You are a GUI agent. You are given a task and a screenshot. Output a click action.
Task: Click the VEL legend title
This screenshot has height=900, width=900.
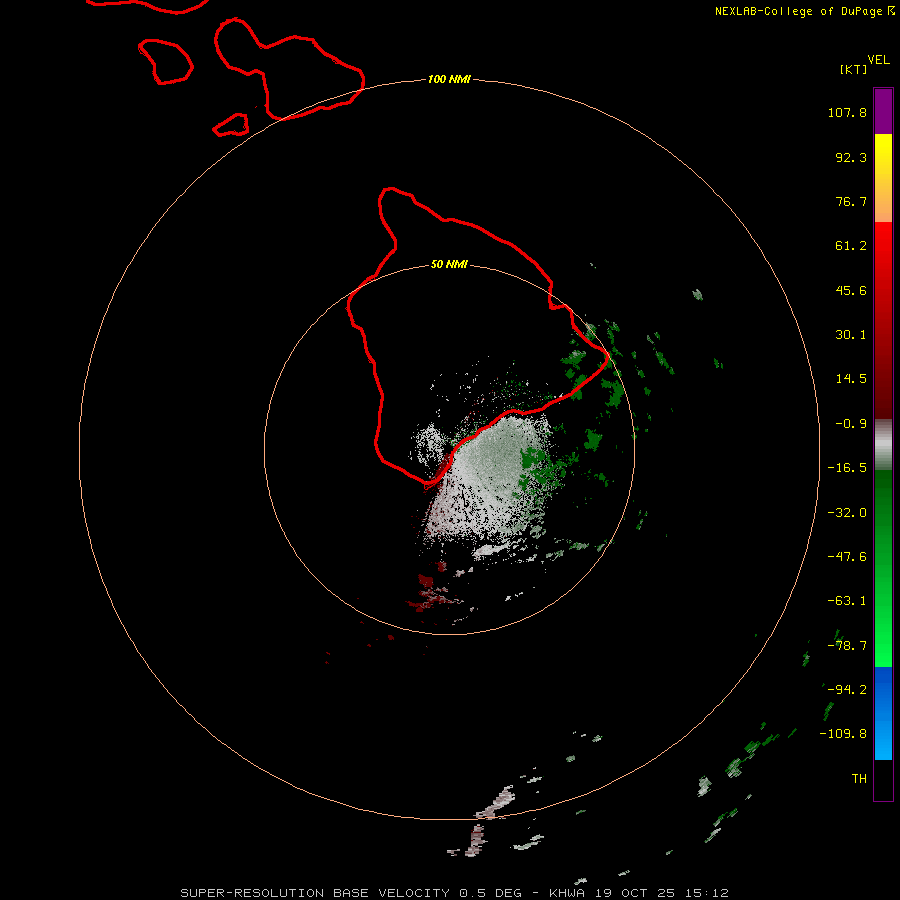coord(878,60)
